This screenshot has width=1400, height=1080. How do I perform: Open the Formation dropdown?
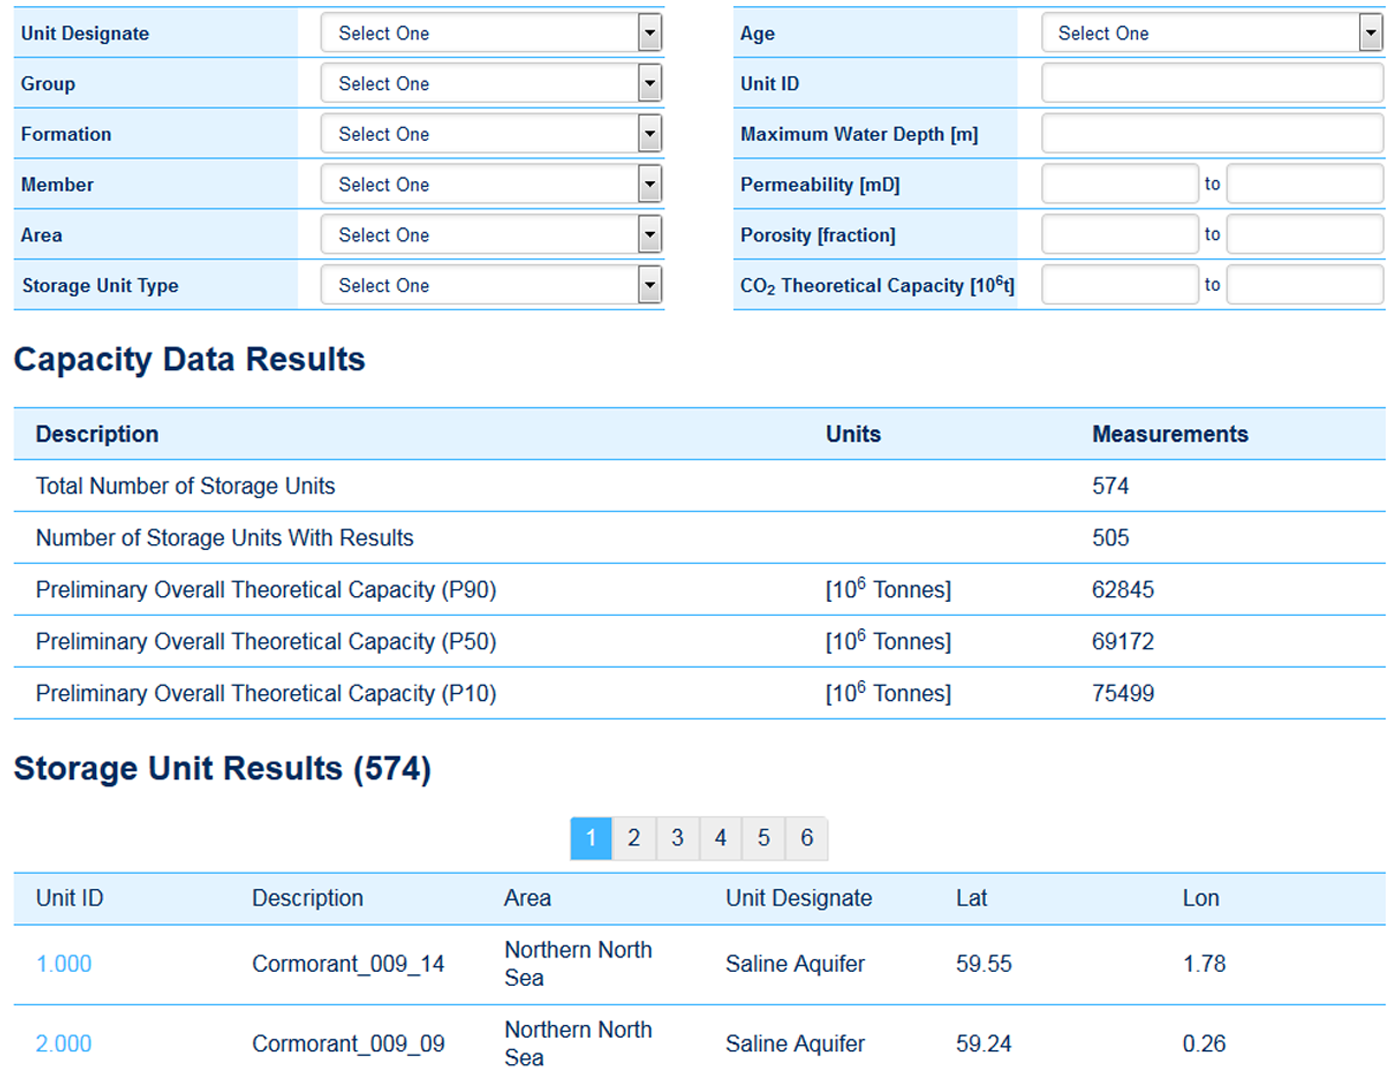coord(491,134)
